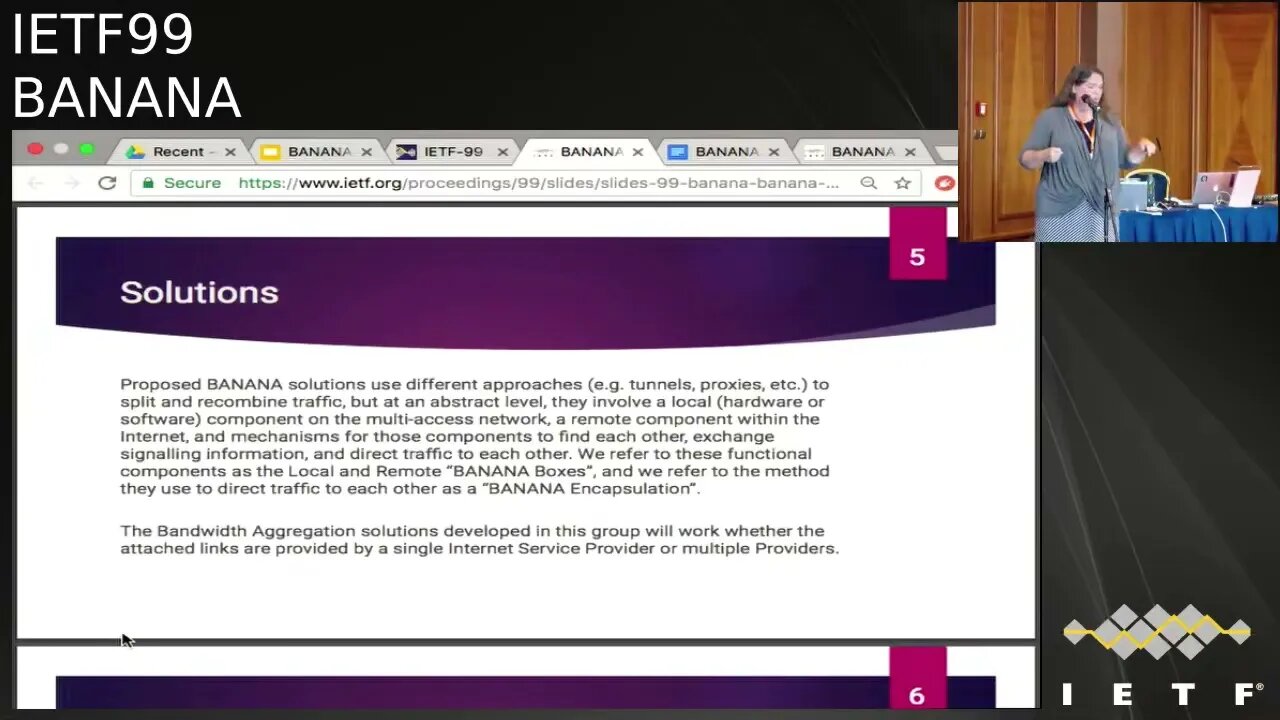The height and width of the screenshot is (720, 1280).
Task: Click the blue favicon on the BANANA tab
Action: [x=677, y=152]
